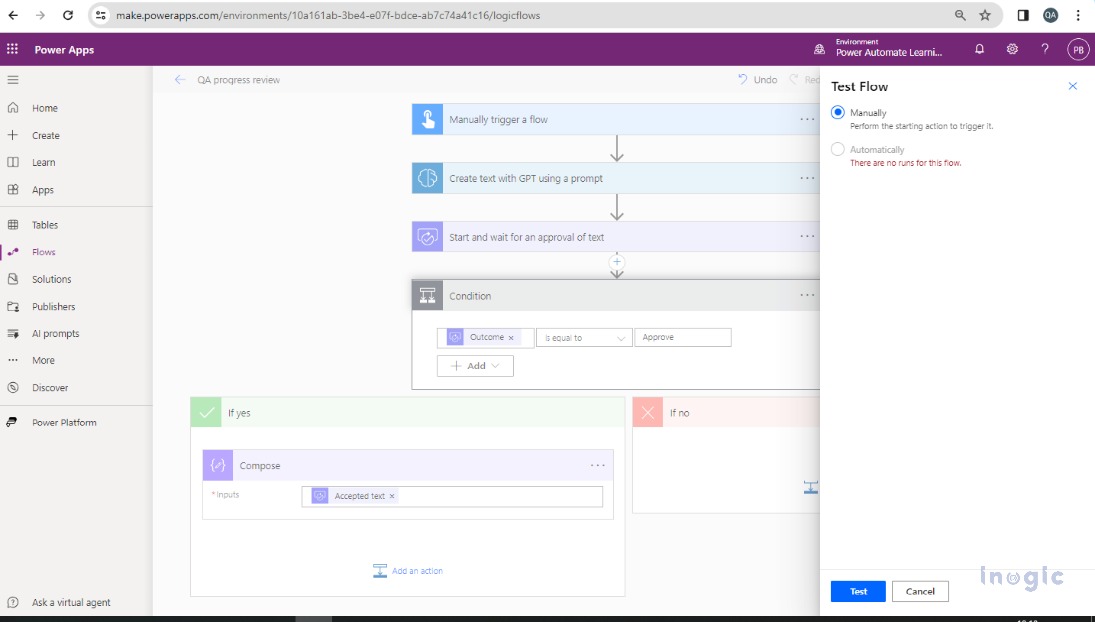Screen dimensions: 1095x622
Task: Close the Test Flow panel
Action: click(1072, 87)
